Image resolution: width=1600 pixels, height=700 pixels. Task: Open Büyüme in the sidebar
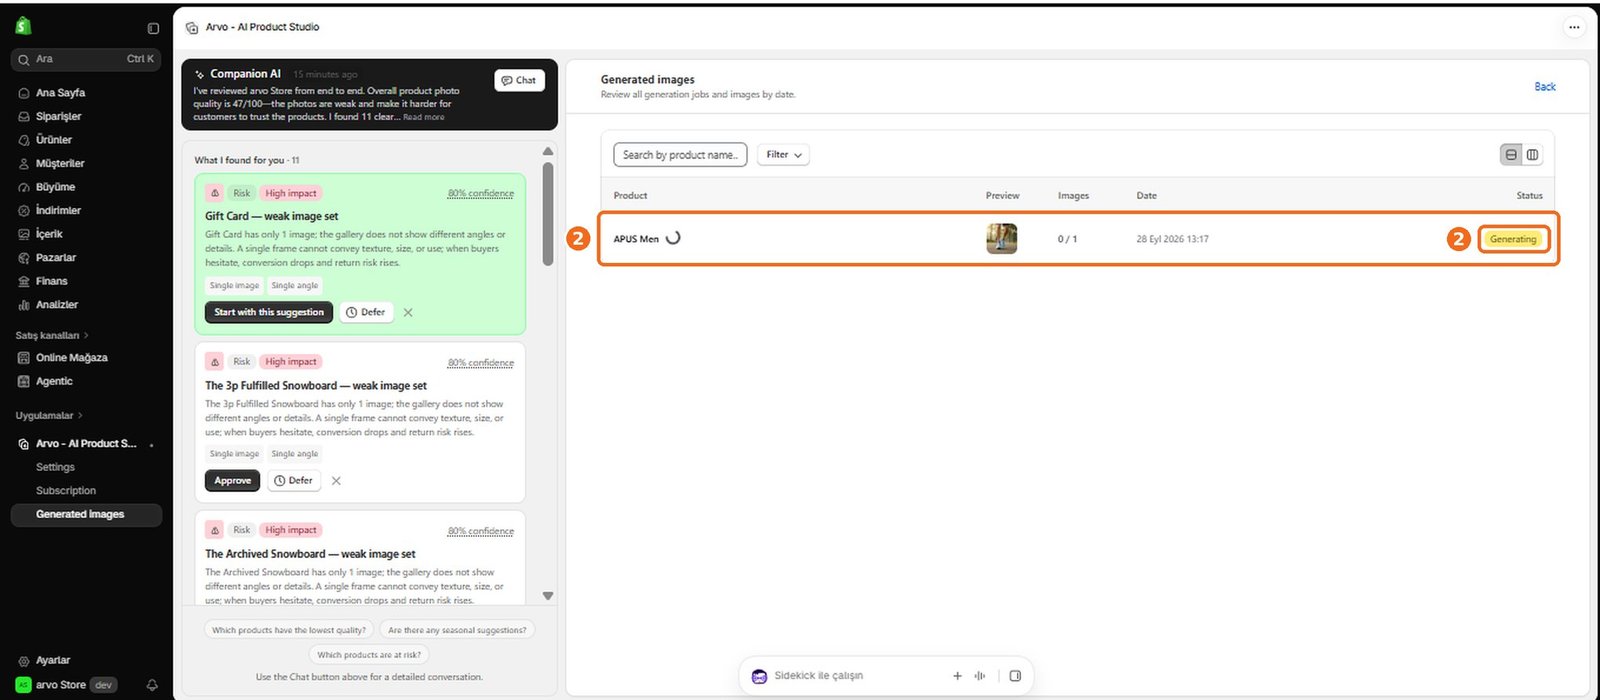(x=55, y=187)
